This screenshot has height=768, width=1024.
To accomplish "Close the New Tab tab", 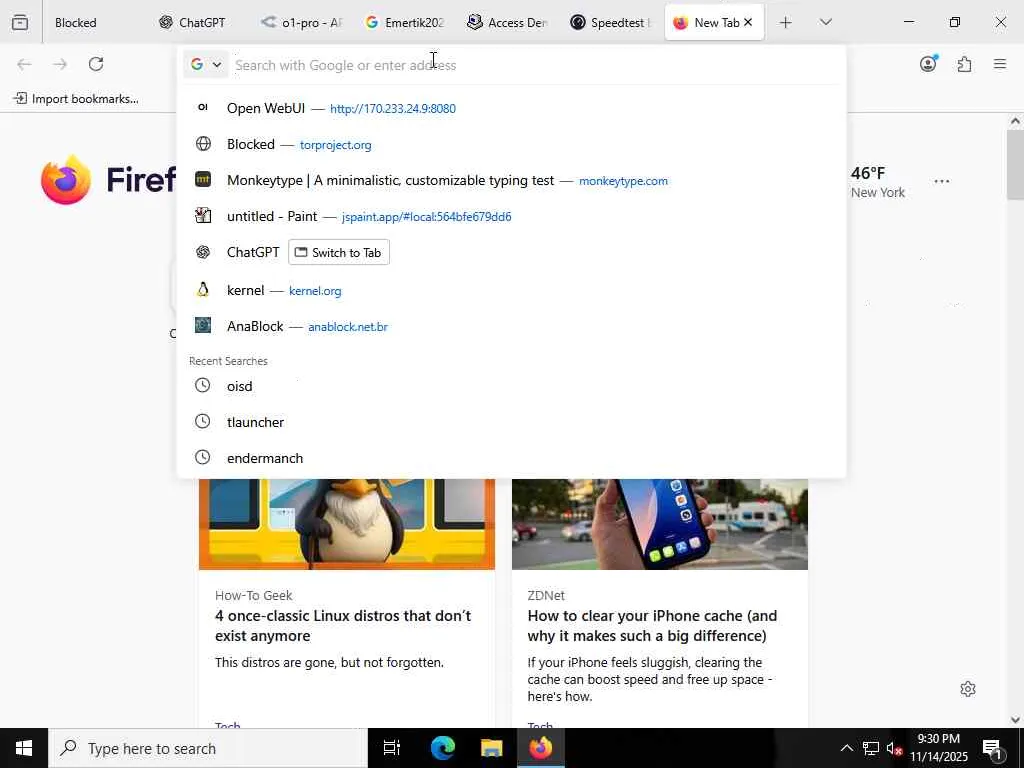I will point(748,22).
